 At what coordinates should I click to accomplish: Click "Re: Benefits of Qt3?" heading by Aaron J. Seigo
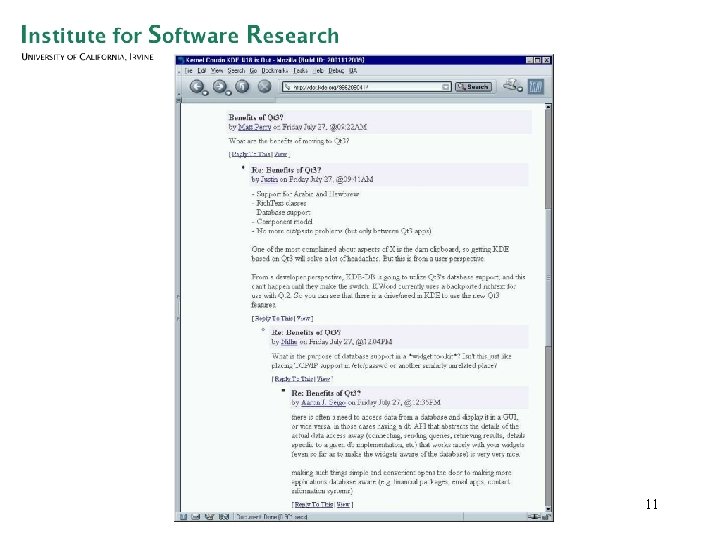pyautogui.click(x=326, y=393)
